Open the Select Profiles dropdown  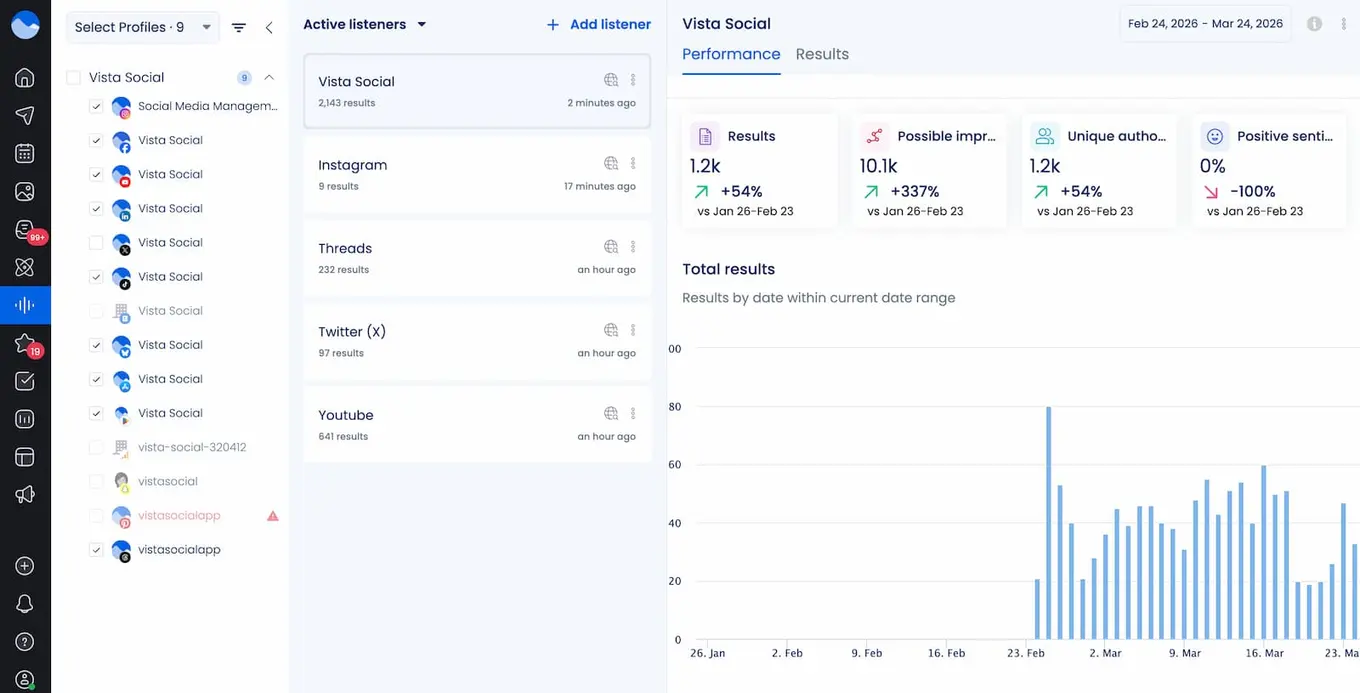(142, 27)
